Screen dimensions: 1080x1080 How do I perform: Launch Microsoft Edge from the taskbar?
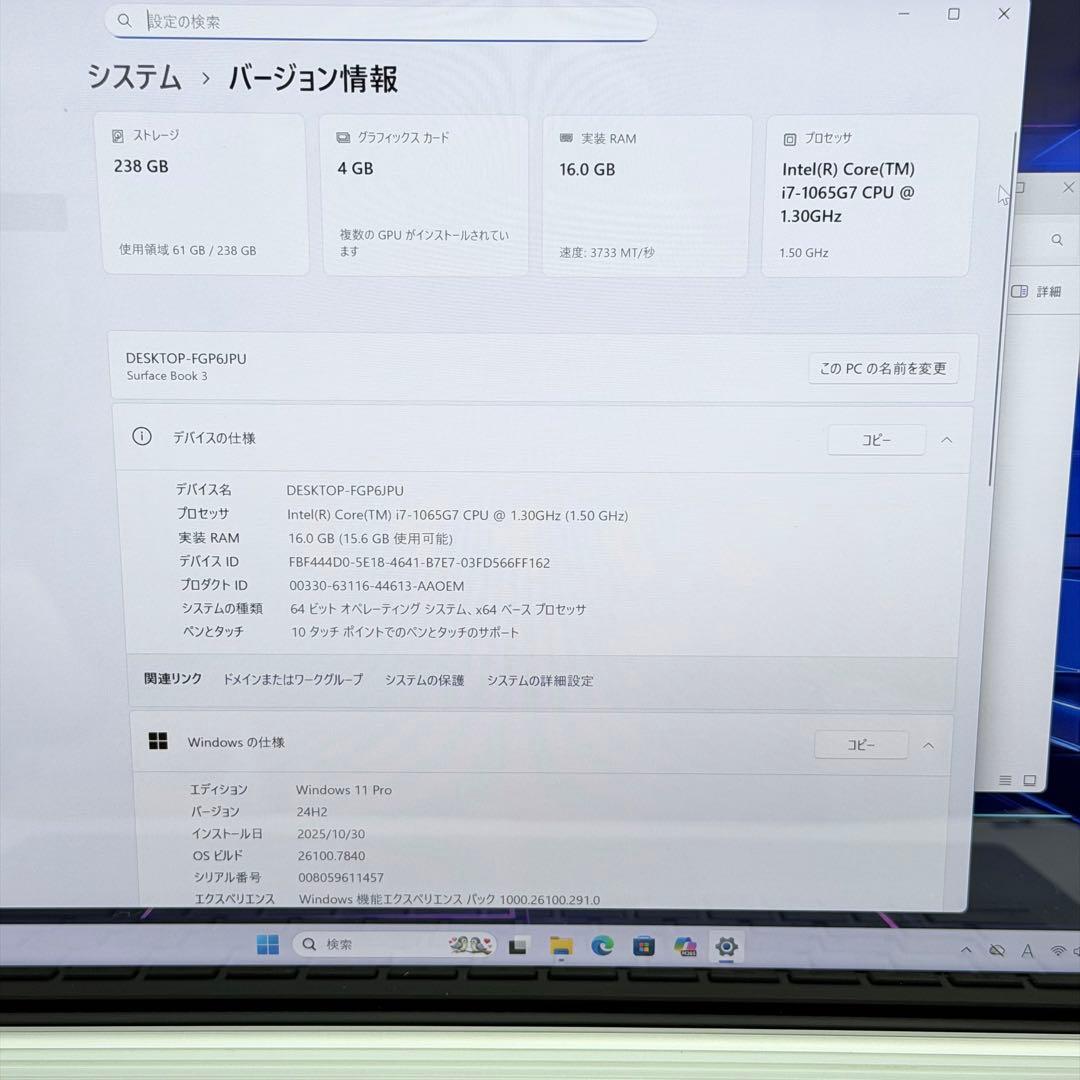click(x=602, y=946)
